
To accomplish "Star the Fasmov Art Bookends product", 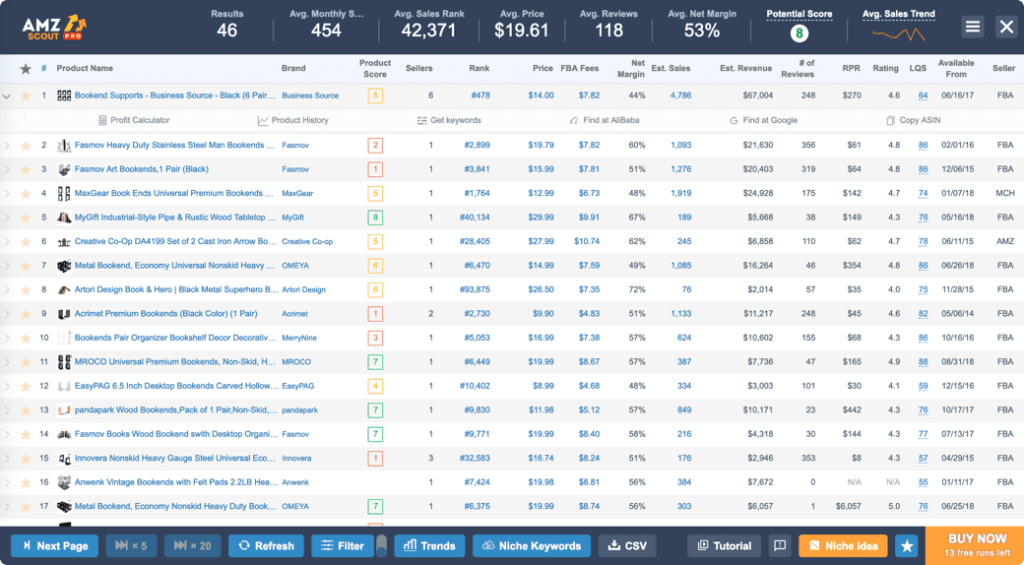I will 25,170.
